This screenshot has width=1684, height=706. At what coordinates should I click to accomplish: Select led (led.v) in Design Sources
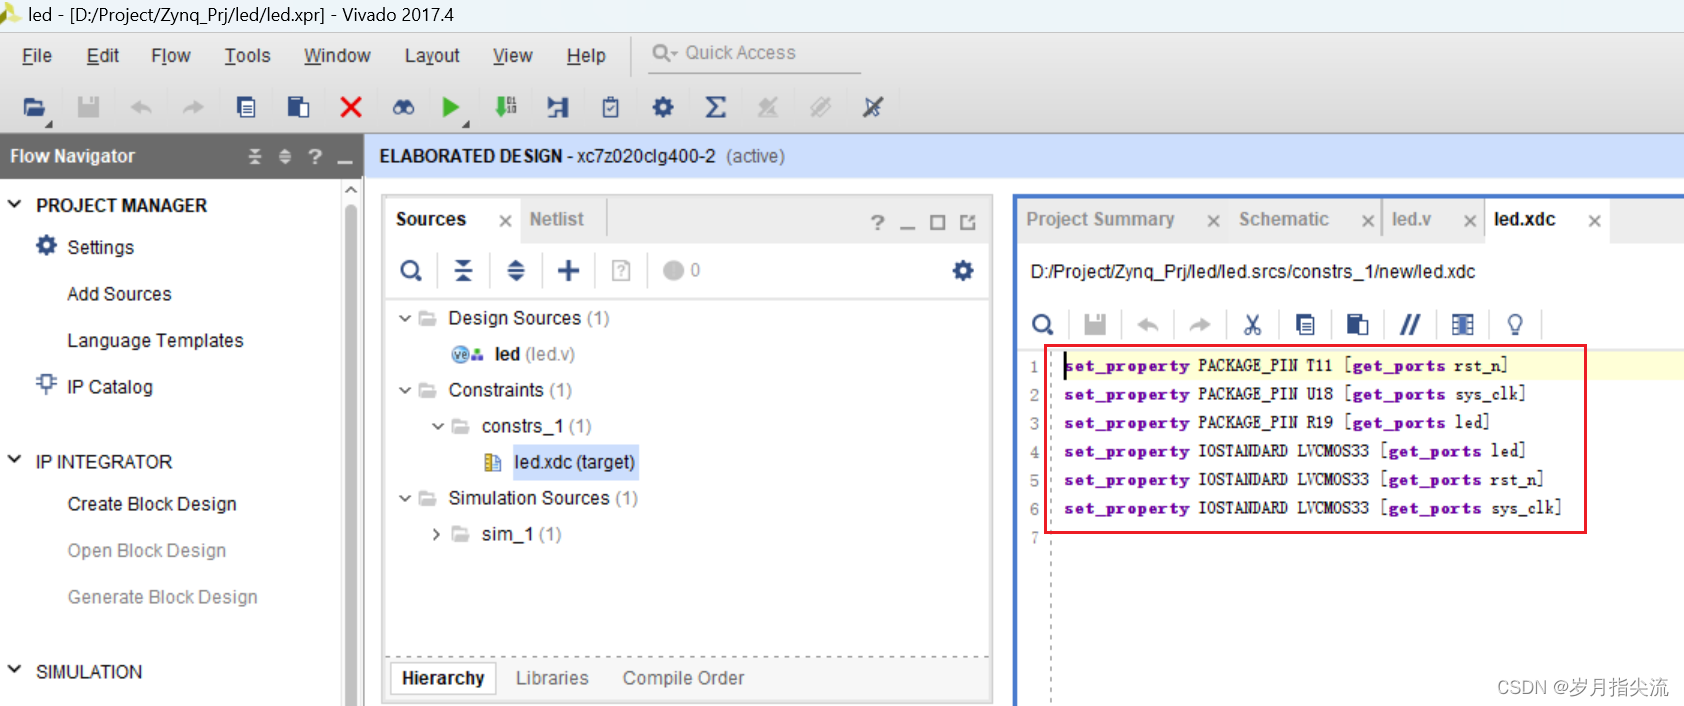[x=534, y=354]
